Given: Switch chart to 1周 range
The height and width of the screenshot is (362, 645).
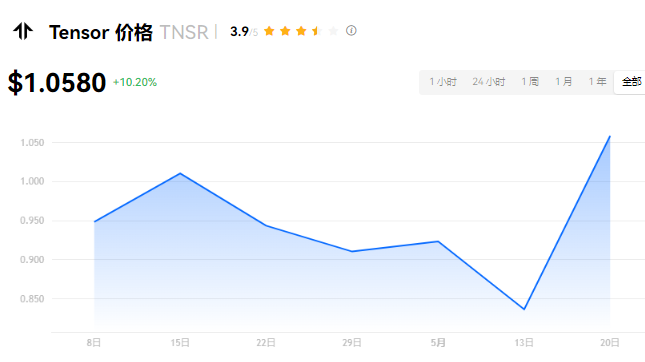Looking at the screenshot, I should point(530,82).
